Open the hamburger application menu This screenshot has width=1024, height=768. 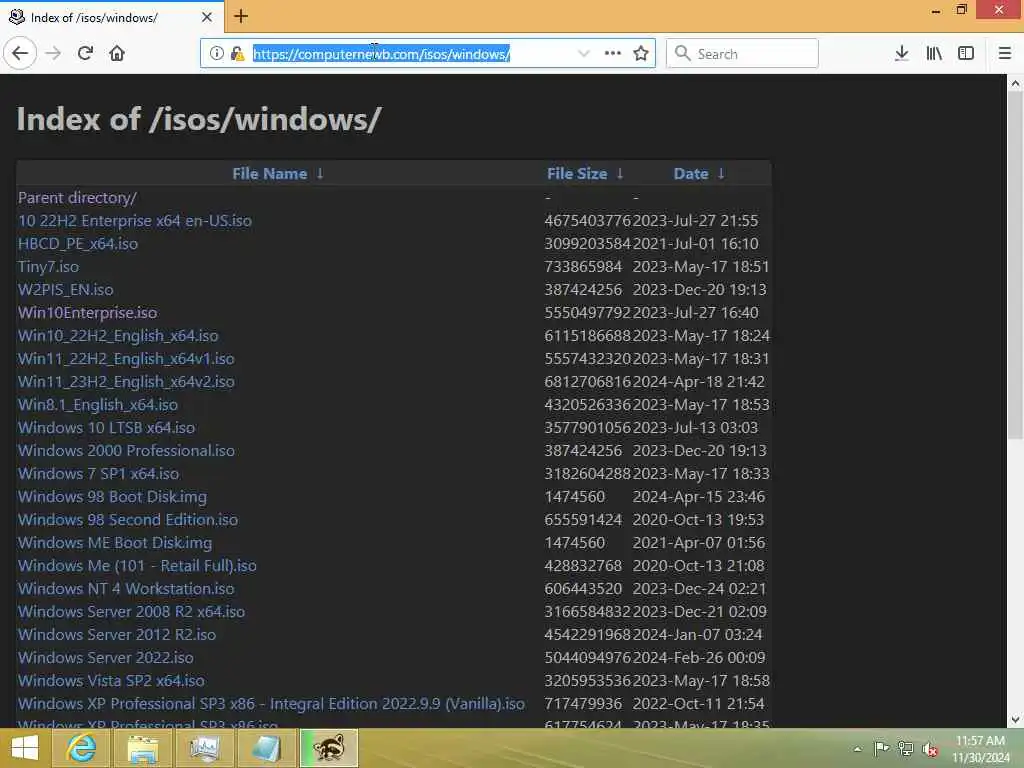pos(1005,54)
